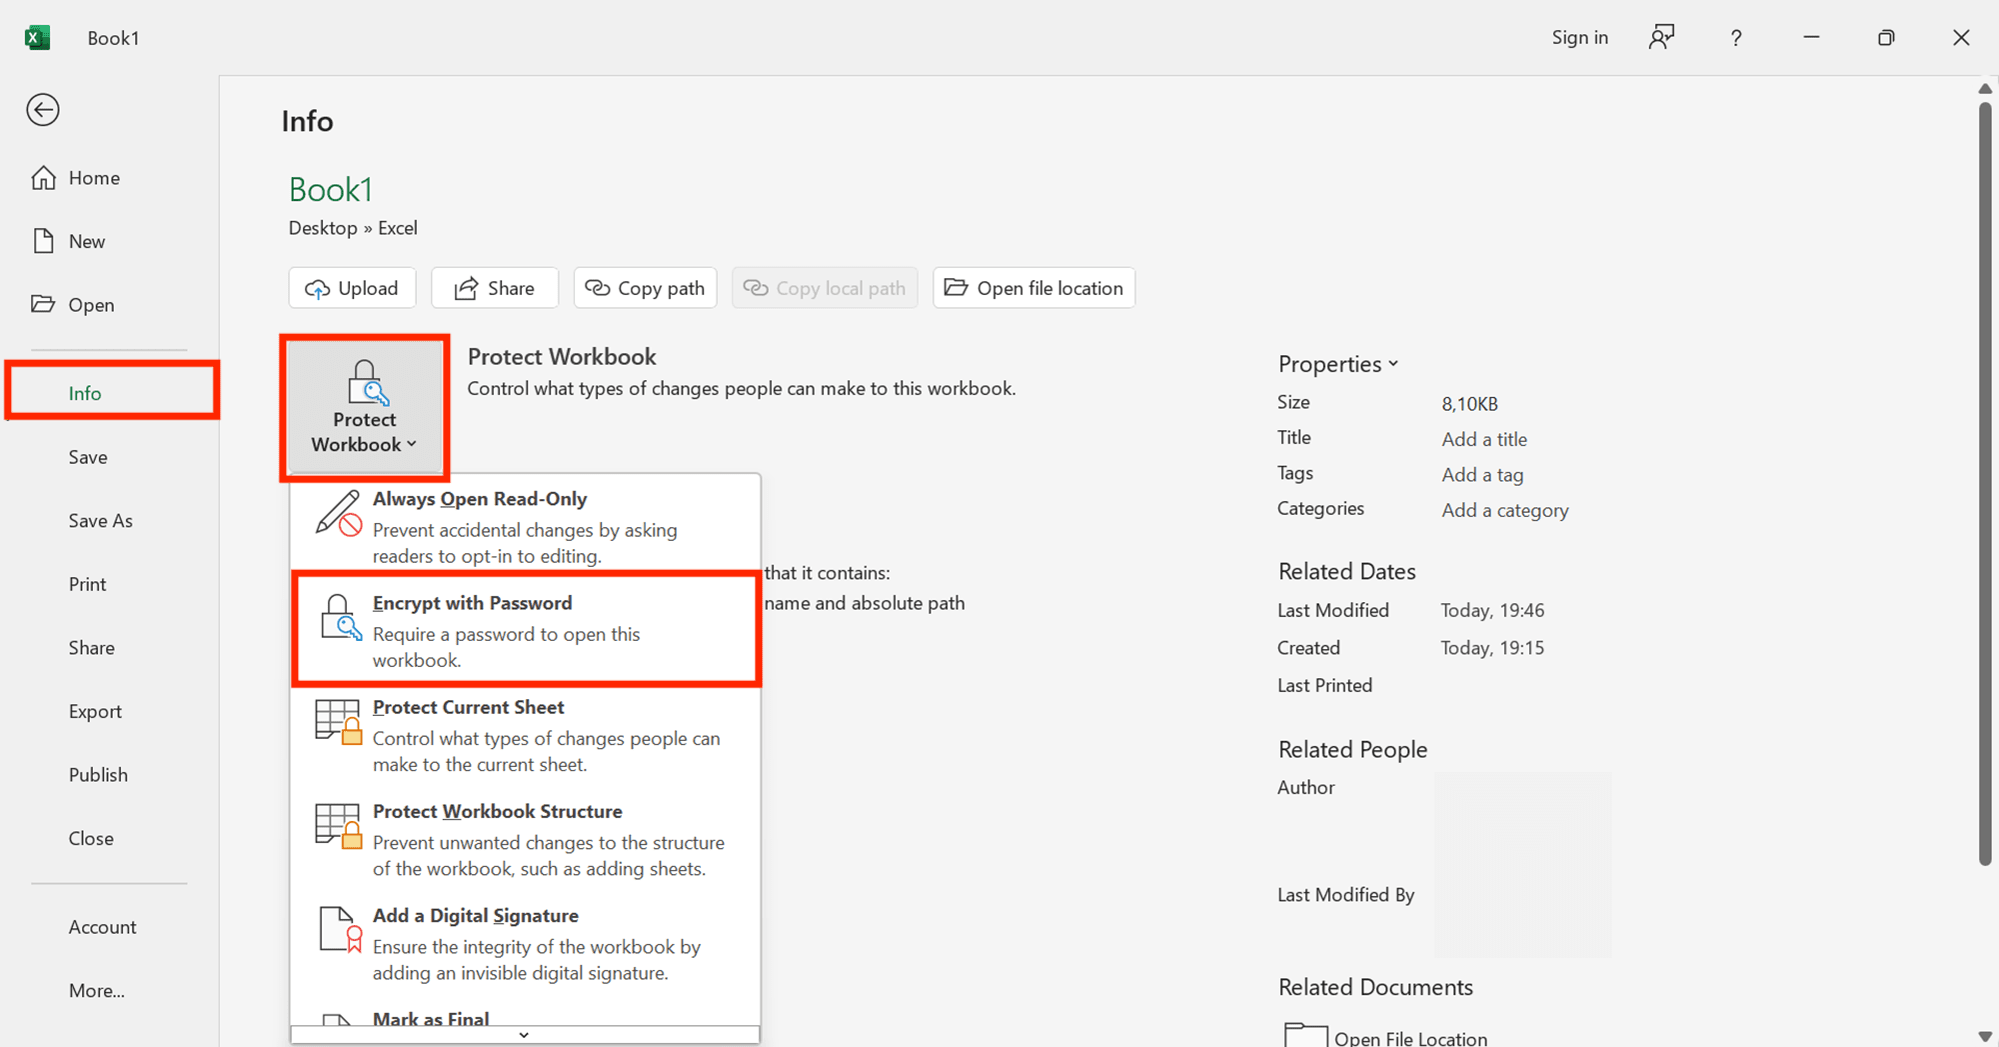Choose the Protect Current Sheet option
Viewport: 1999px width, 1047px height.
525,735
